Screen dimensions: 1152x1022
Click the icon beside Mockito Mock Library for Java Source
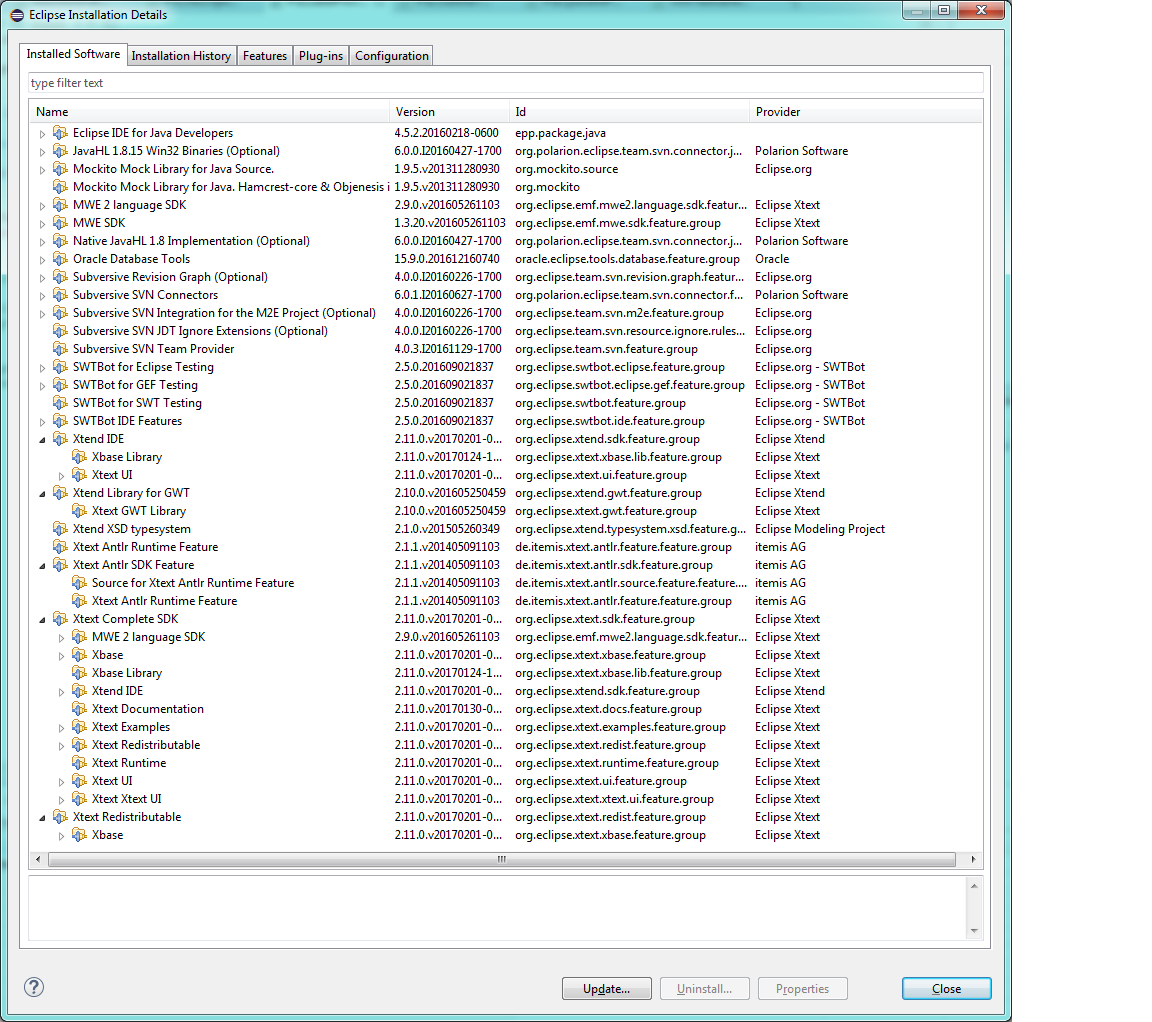60,169
